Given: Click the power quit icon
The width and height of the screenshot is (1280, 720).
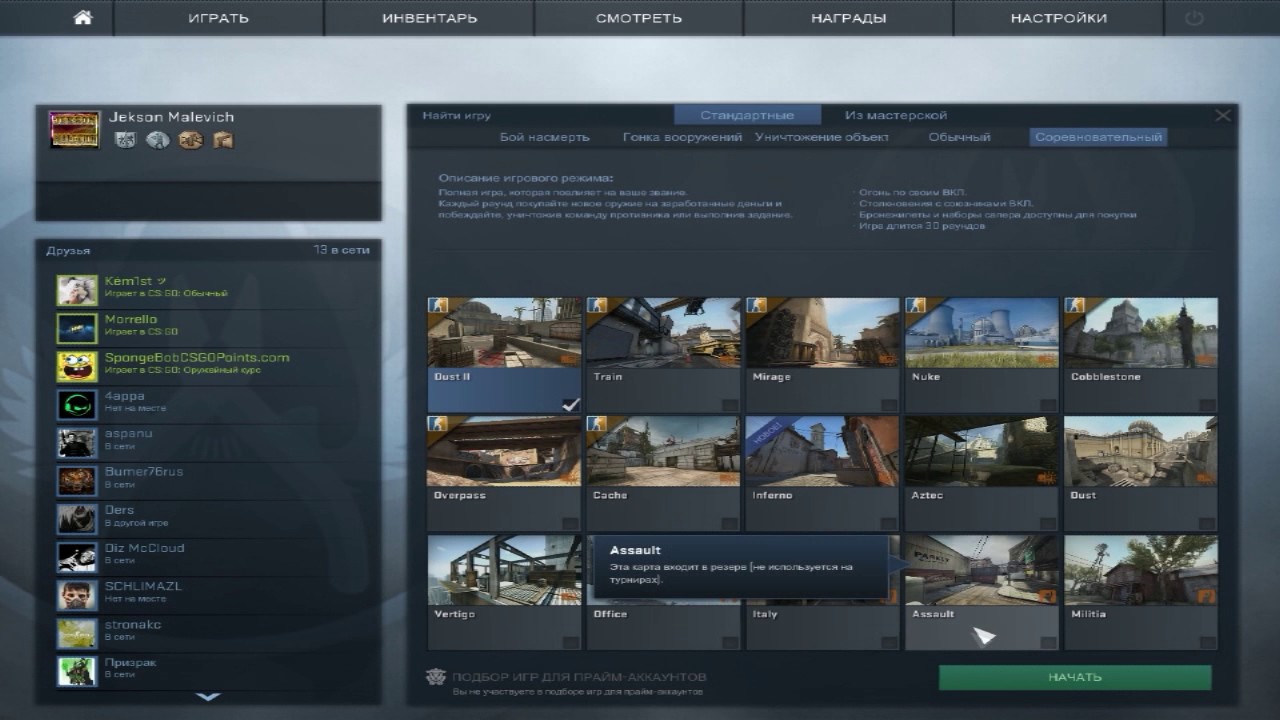Looking at the screenshot, I should (1194, 18).
